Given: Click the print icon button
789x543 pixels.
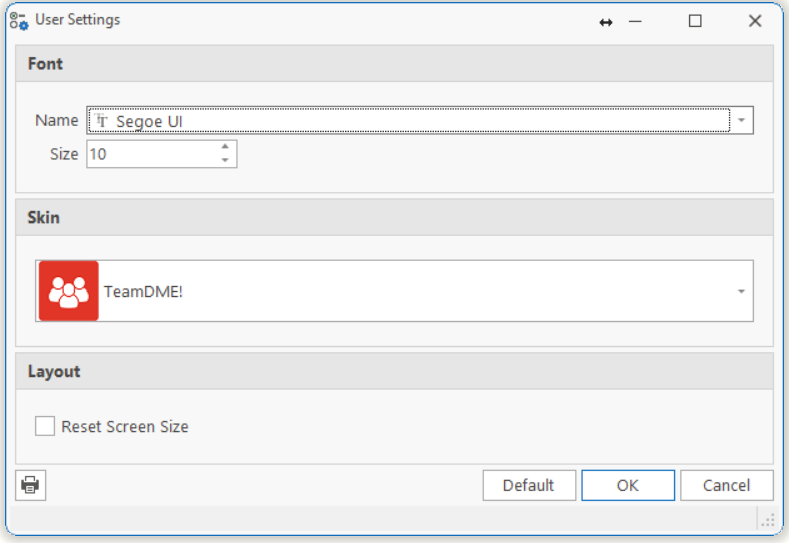Looking at the screenshot, I should (x=31, y=485).
